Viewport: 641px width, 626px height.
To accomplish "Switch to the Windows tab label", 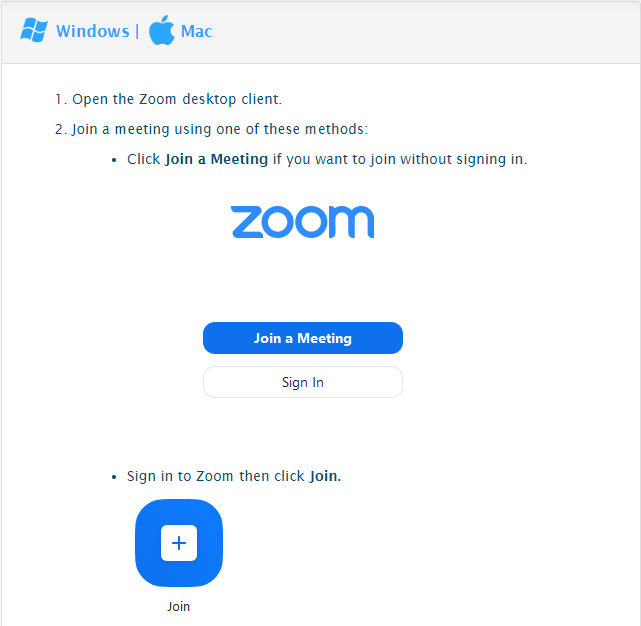I will point(93,31).
